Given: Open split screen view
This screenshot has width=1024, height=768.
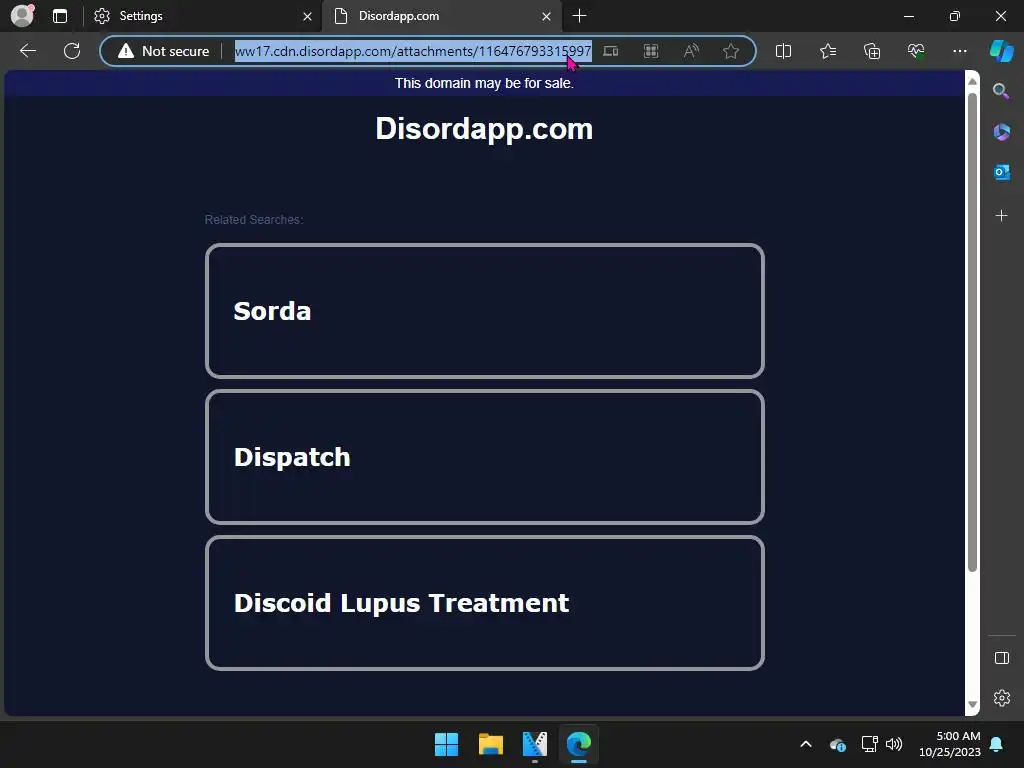Looking at the screenshot, I should point(783,51).
